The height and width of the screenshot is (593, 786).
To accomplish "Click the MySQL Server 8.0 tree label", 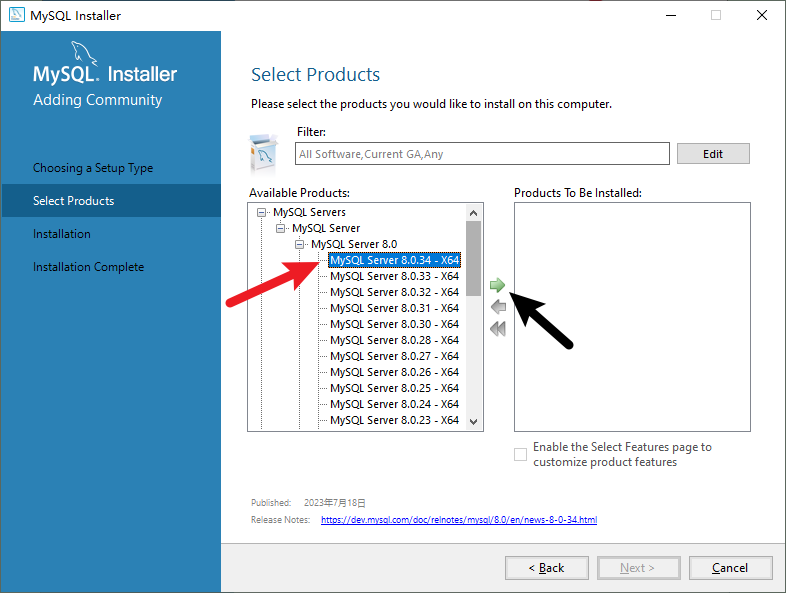I will pos(354,245).
